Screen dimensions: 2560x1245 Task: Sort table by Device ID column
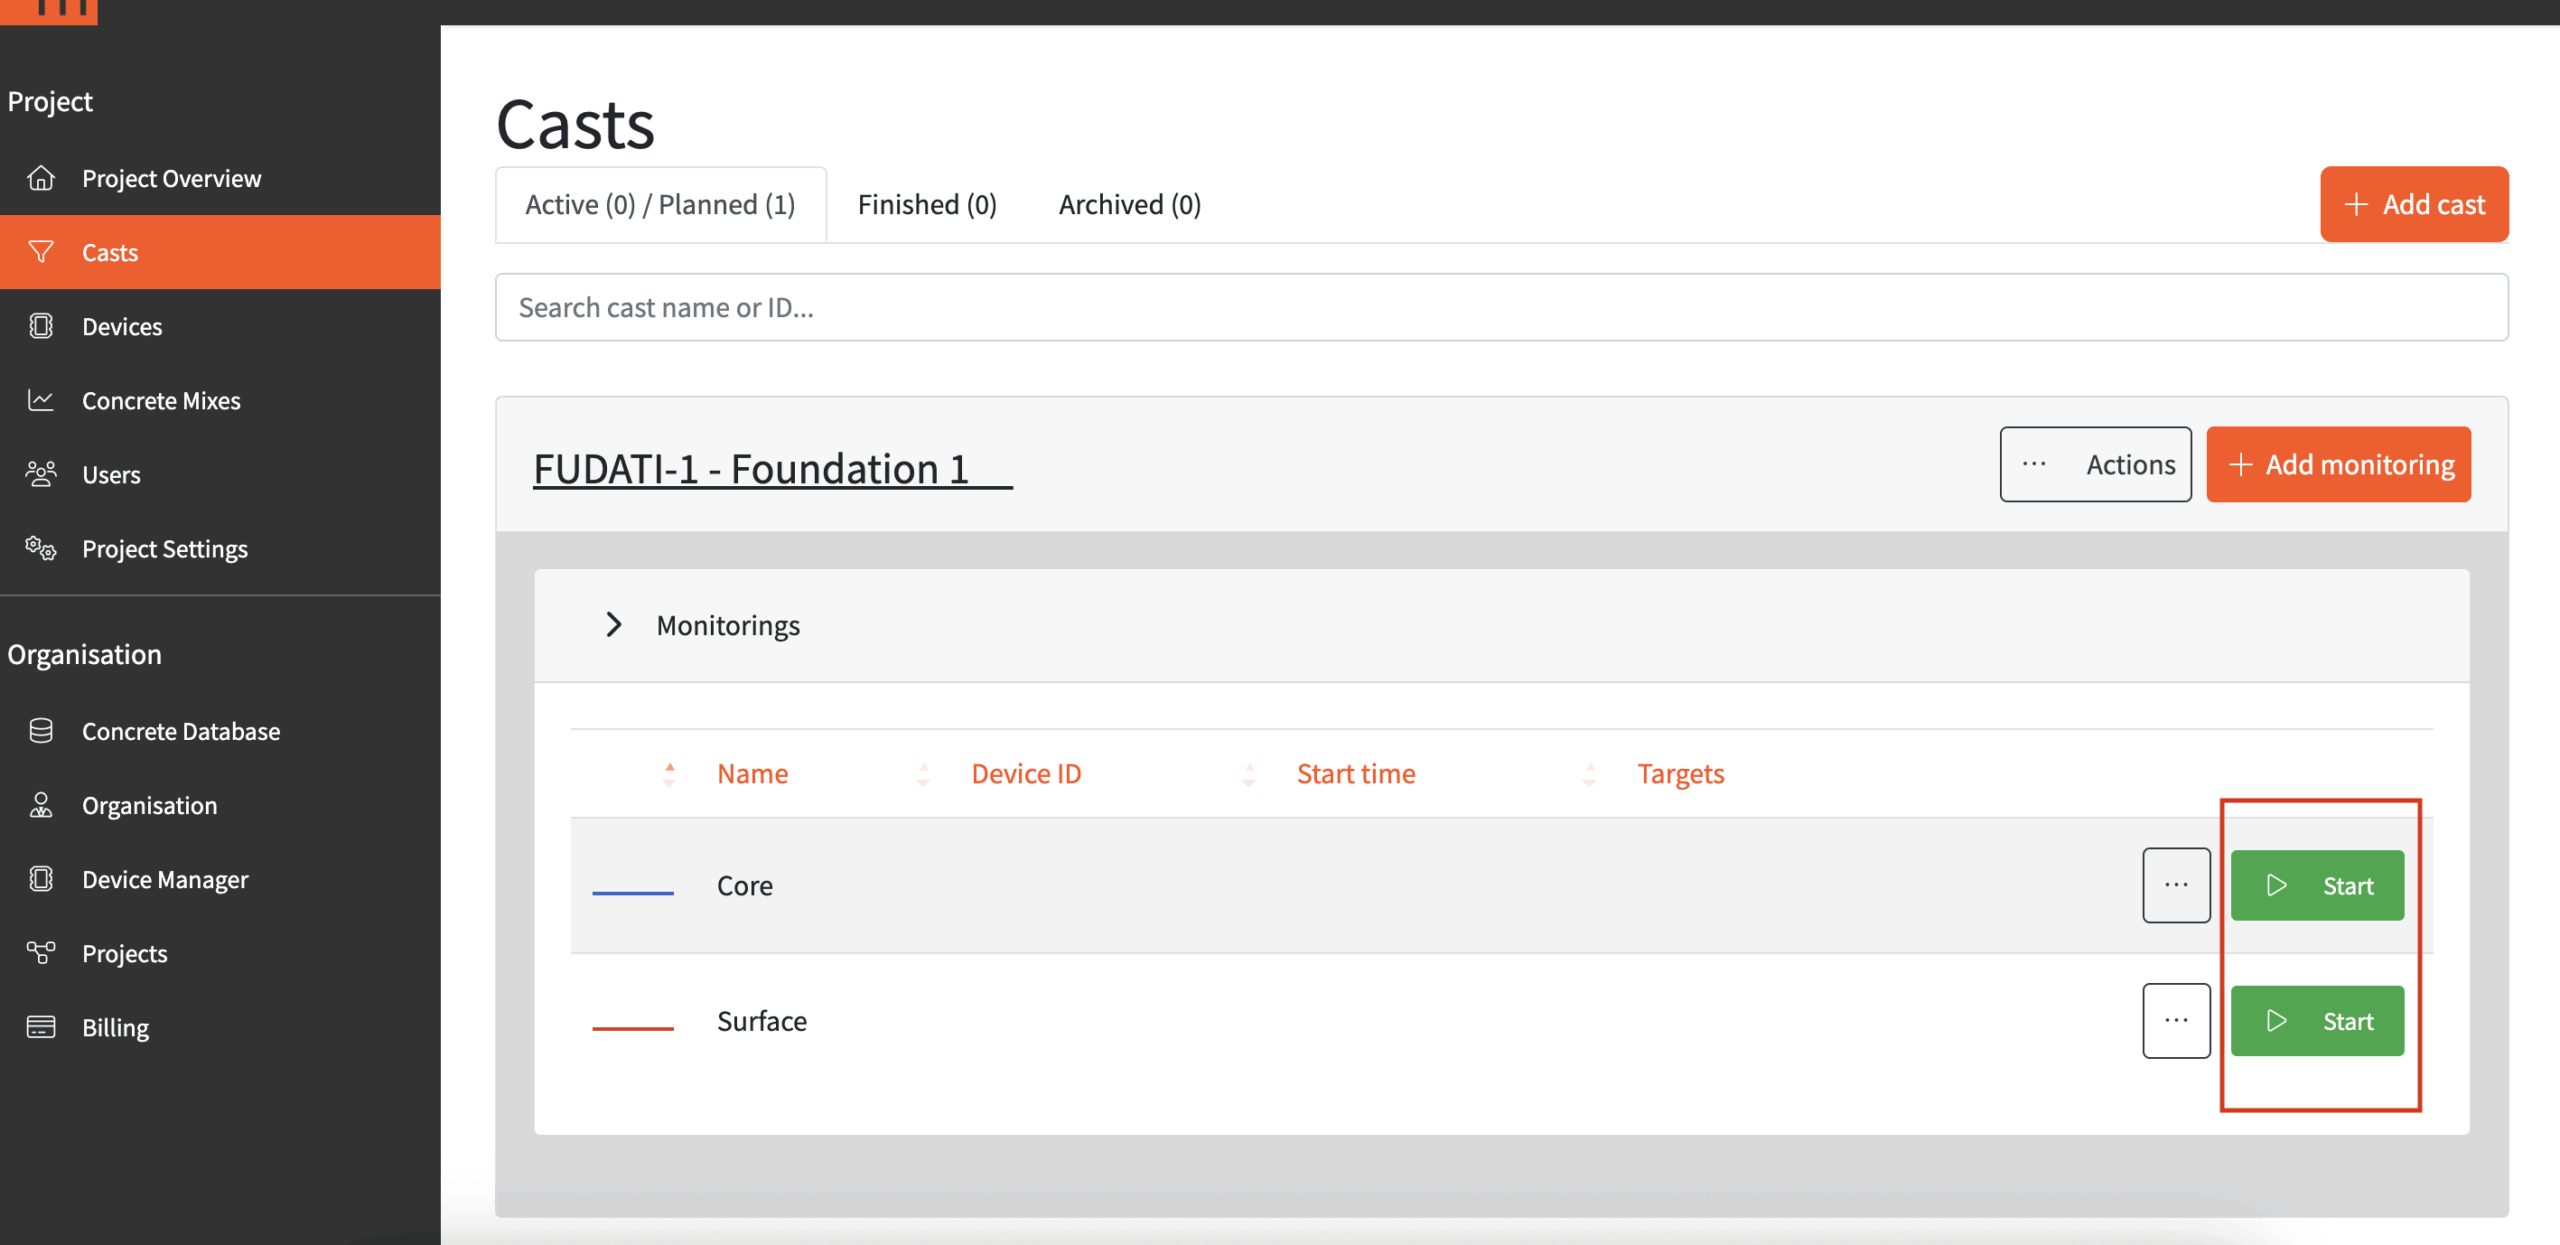click(1026, 774)
